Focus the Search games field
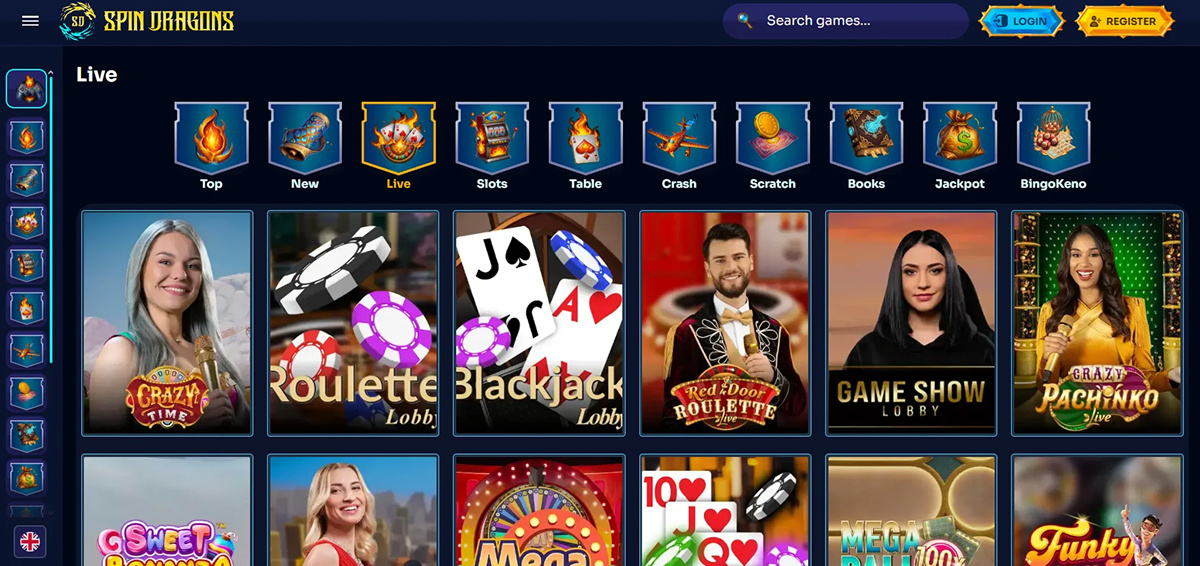This screenshot has height=566, width=1200. point(845,20)
